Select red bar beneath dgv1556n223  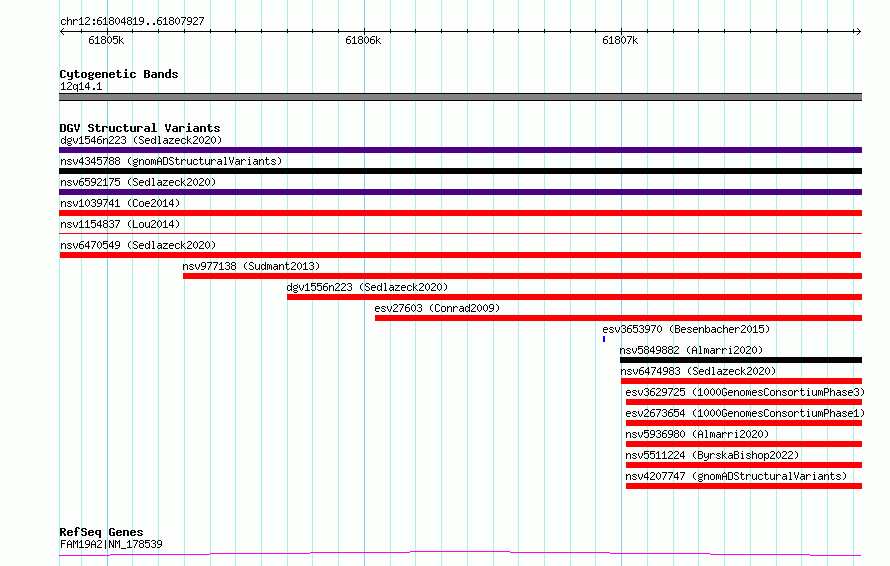tap(574, 297)
